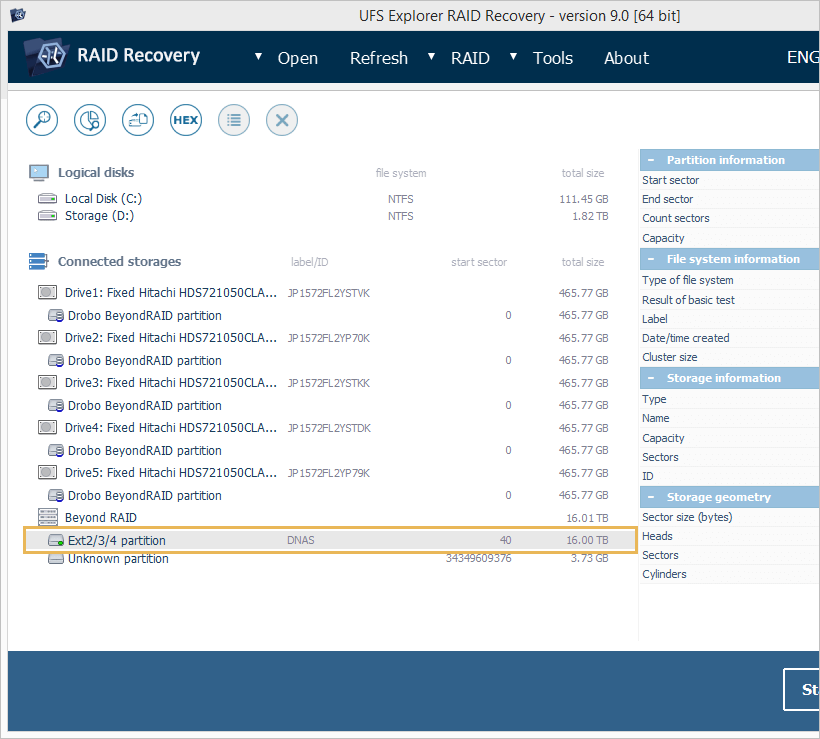Collapse the Storage information section
This screenshot has width=820, height=739.
651,378
